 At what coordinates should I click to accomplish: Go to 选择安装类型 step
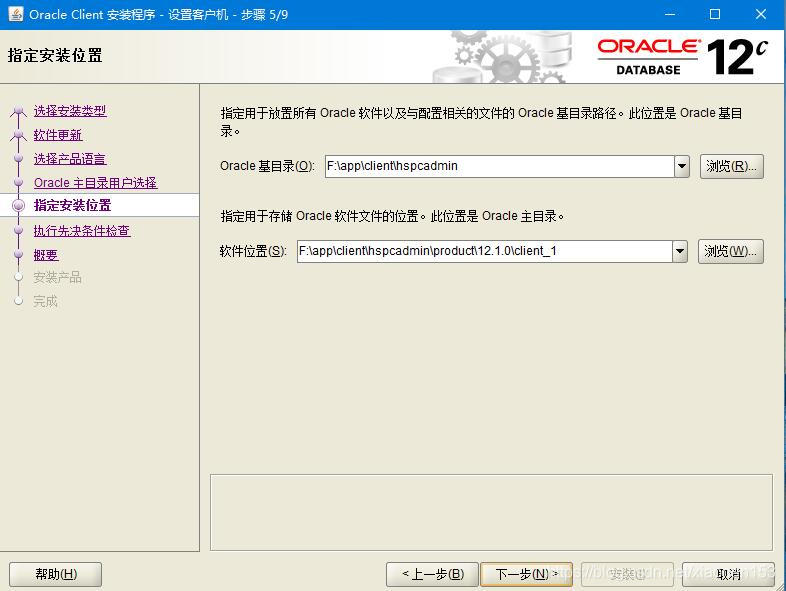[x=70, y=111]
